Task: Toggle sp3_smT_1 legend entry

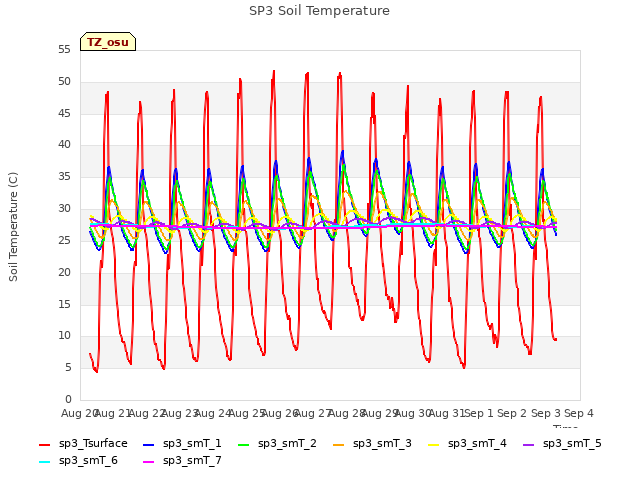Action: (x=182, y=444)
